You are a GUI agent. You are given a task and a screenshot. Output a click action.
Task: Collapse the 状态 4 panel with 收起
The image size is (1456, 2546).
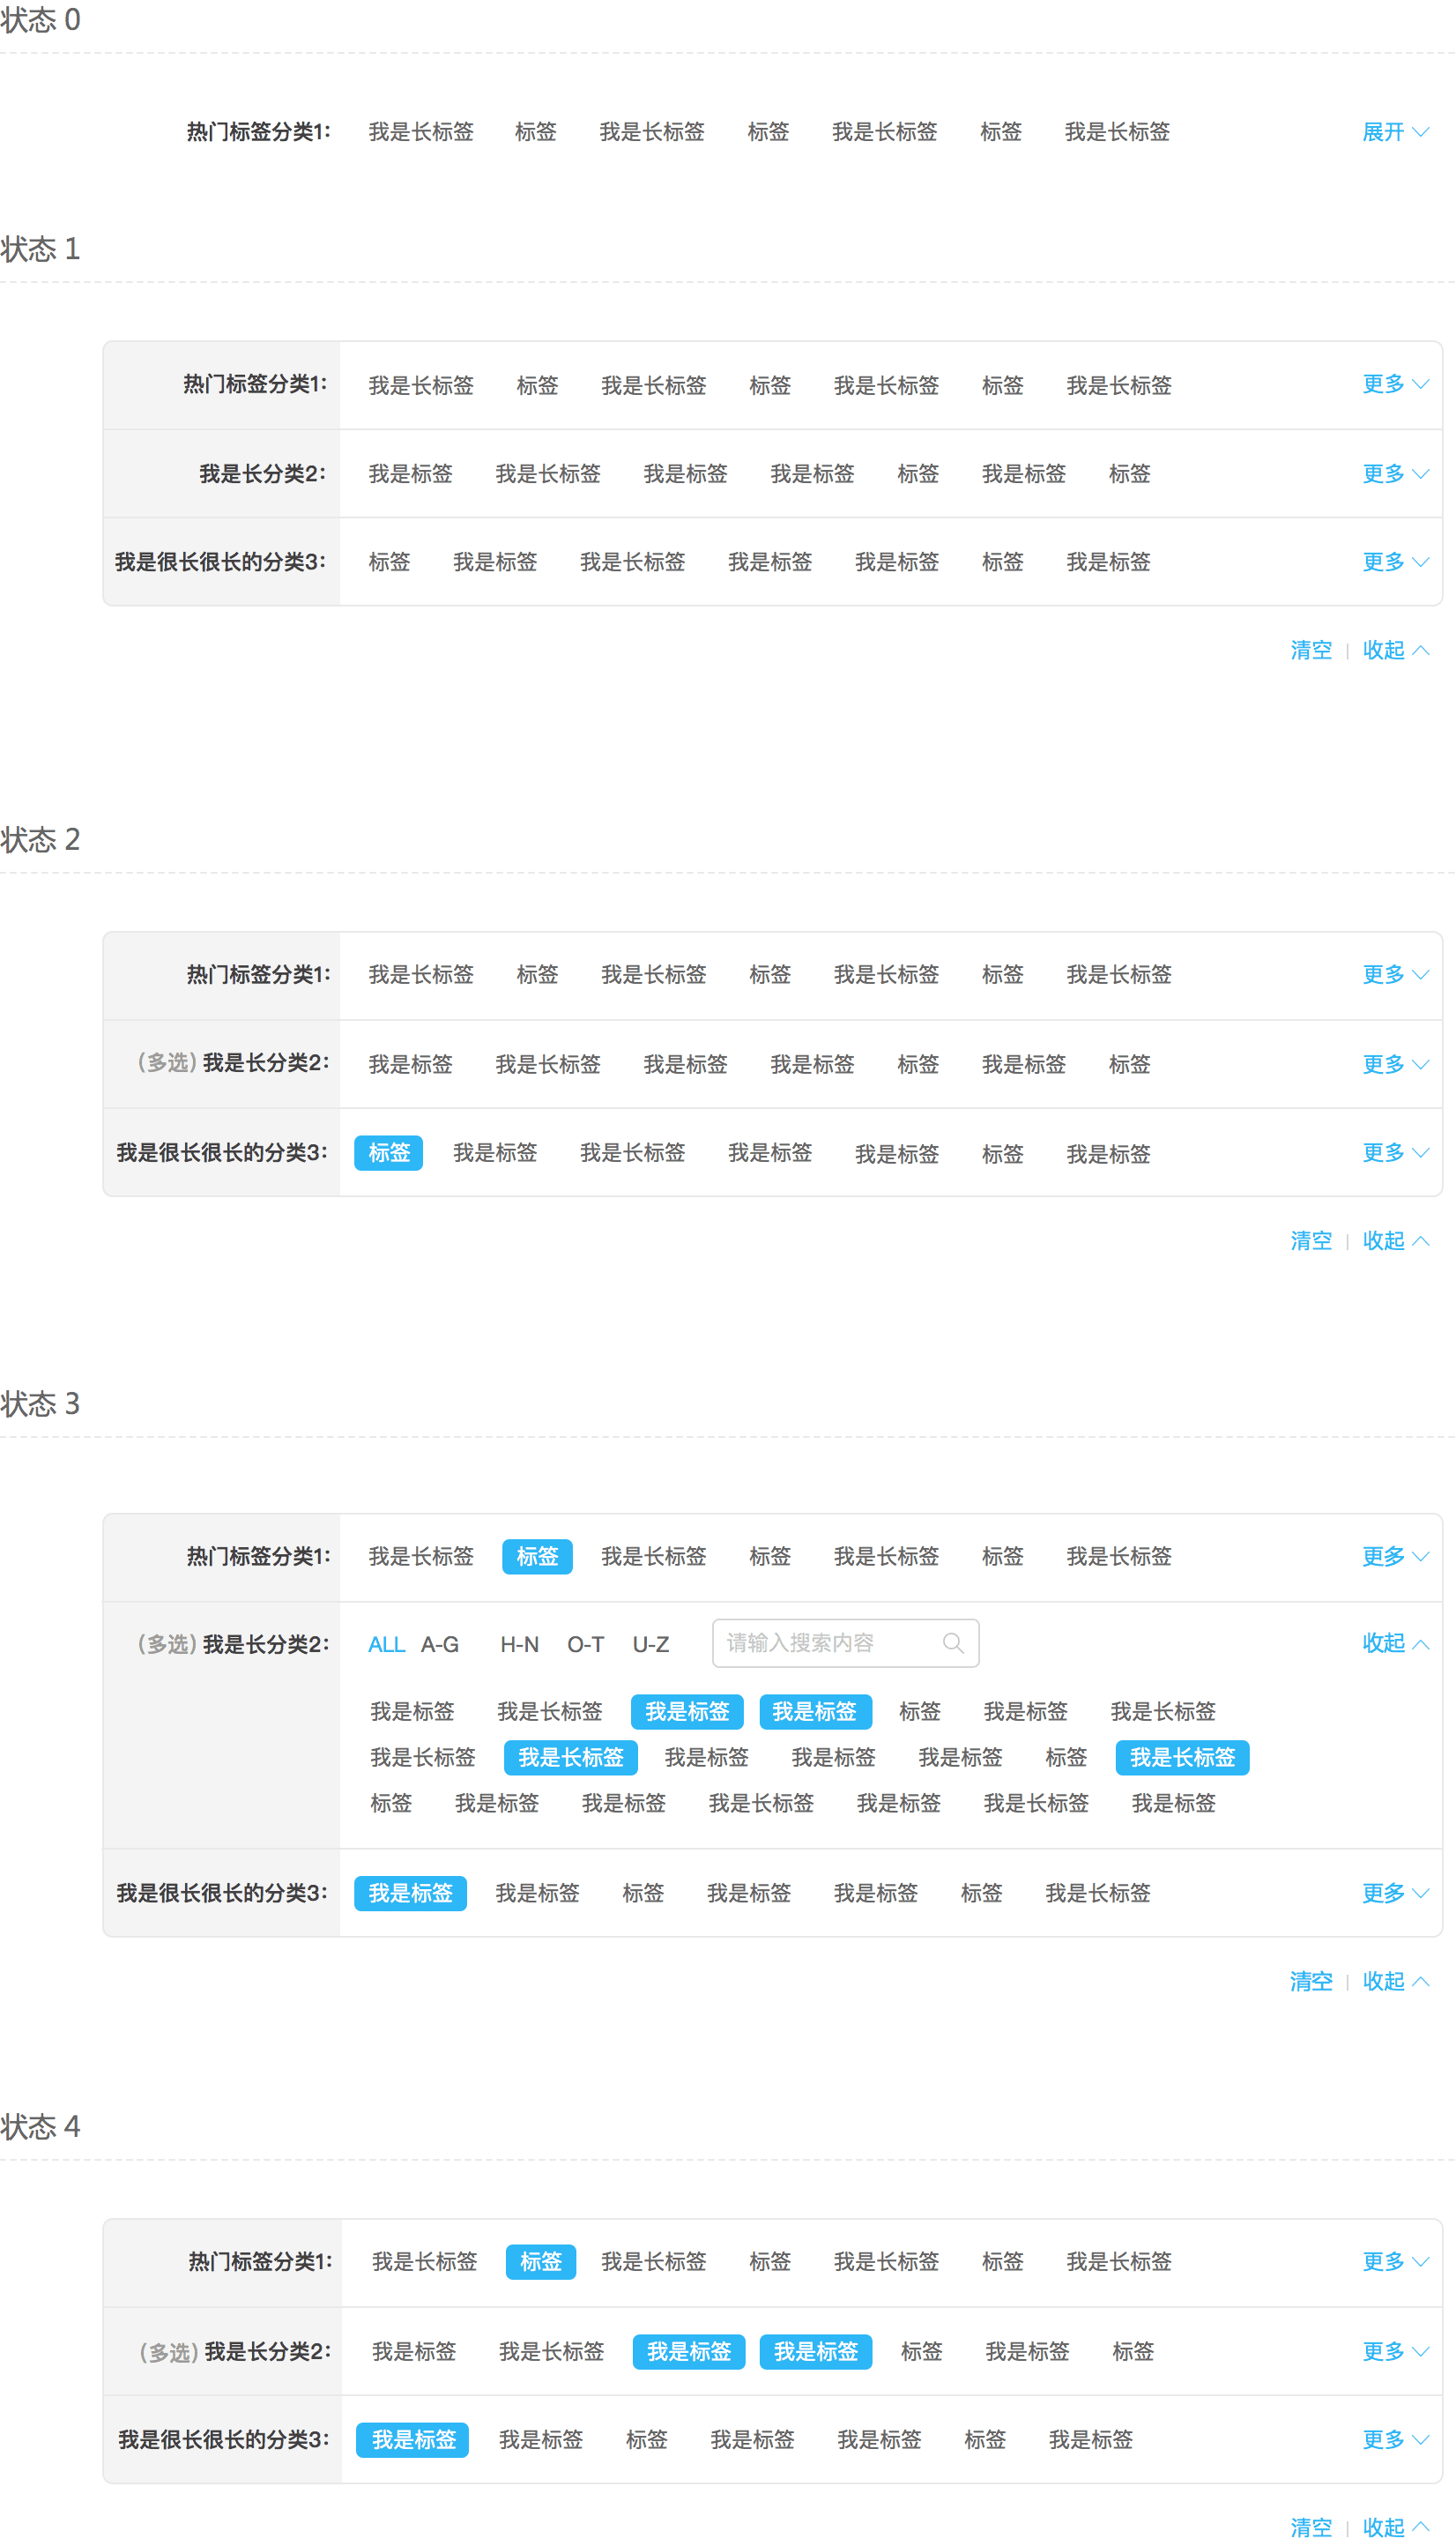click(x=1395, y=2528)
